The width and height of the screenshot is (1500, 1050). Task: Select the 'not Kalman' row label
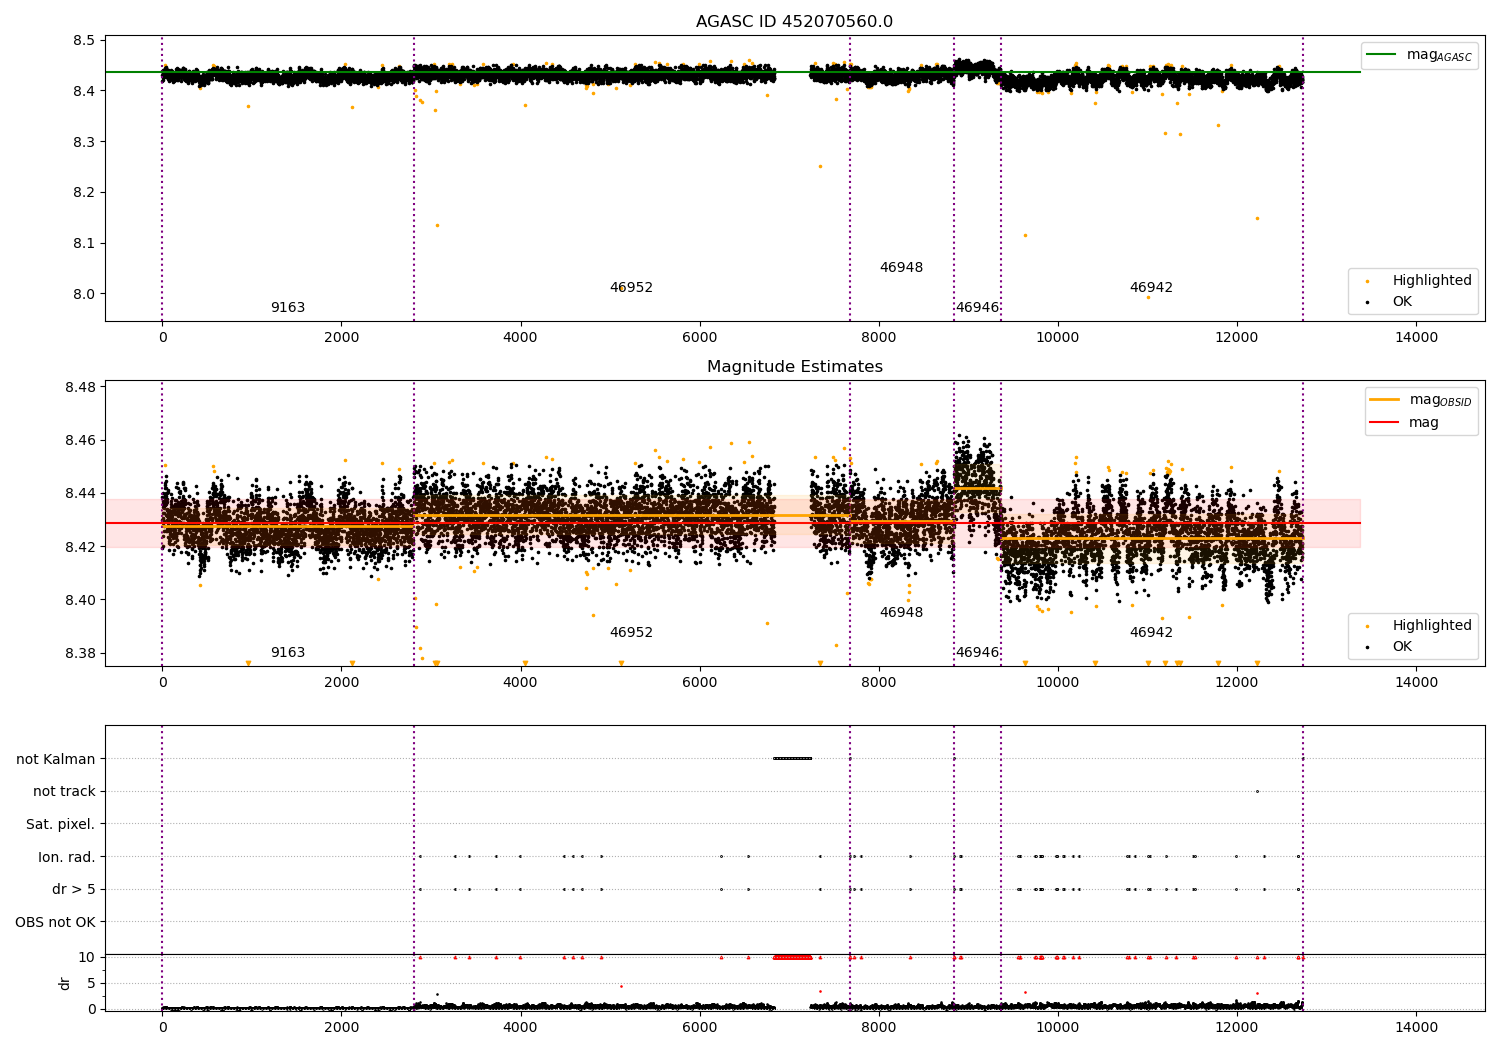(56, 759)
